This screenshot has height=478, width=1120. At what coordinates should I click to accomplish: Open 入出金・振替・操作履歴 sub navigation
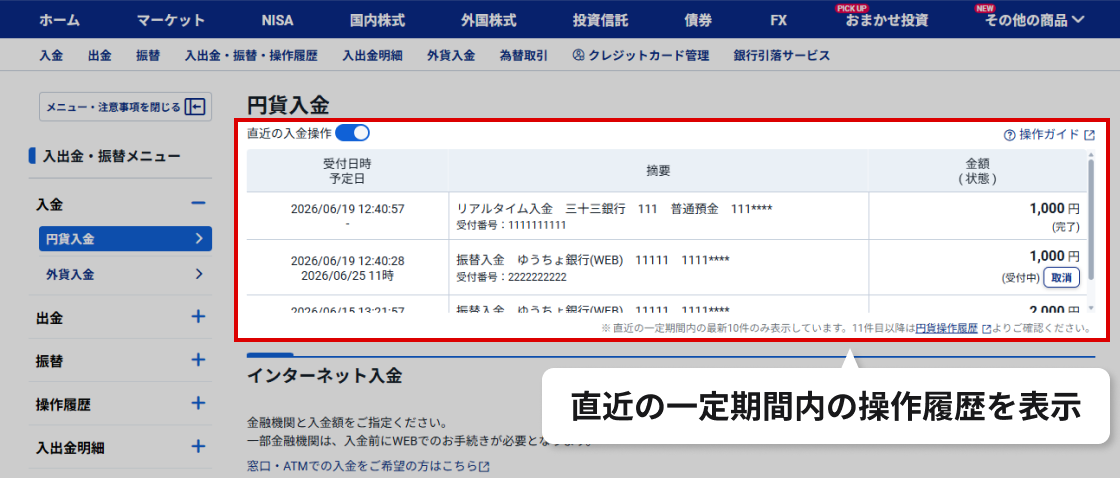click(251, 56)
